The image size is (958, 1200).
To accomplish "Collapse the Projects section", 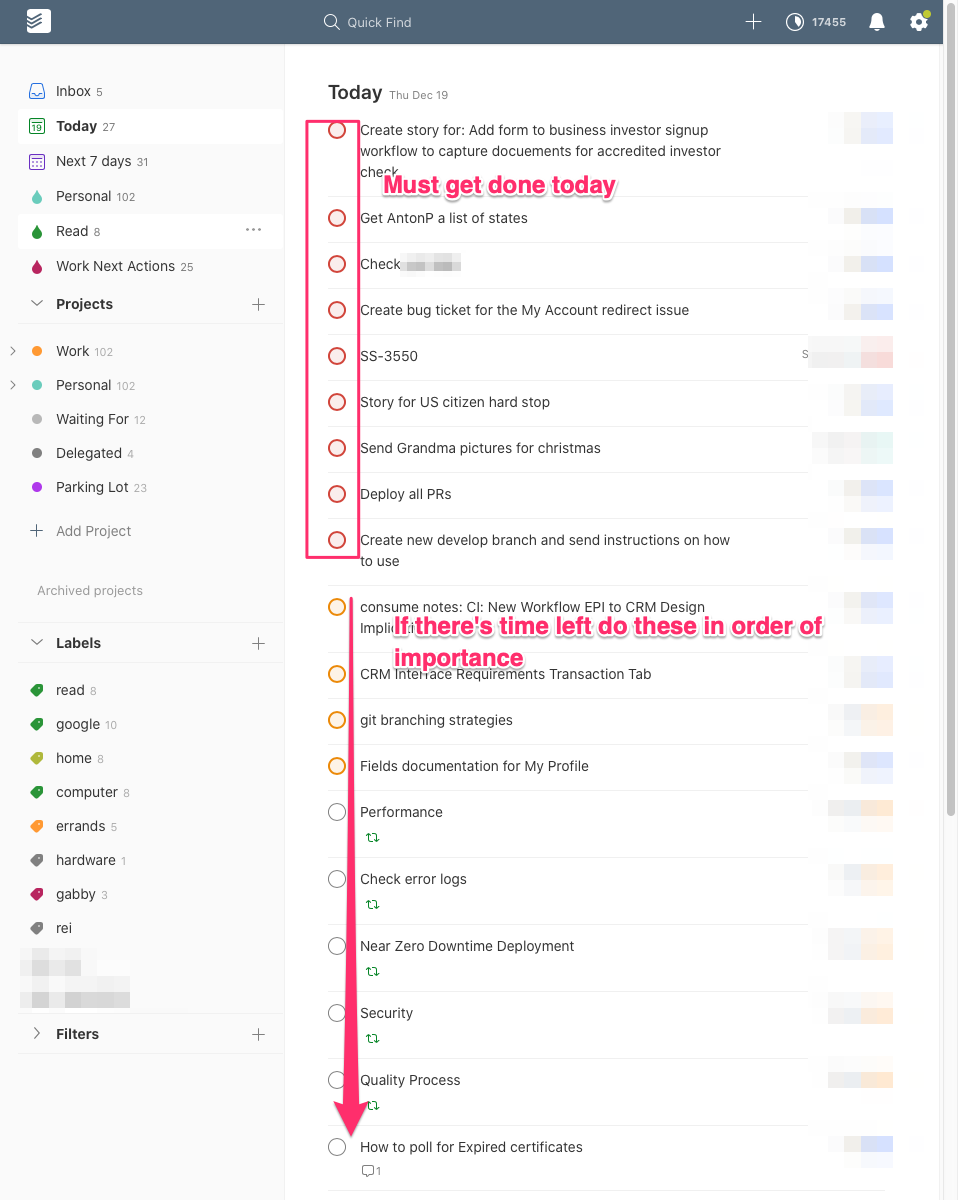I will 38,304.
